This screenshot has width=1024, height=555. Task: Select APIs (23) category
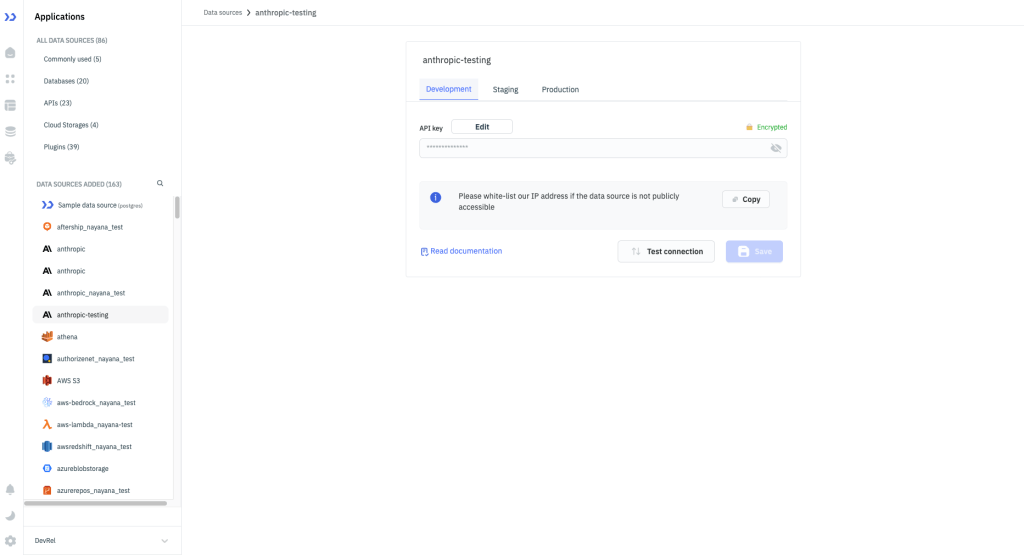point(57,103)
